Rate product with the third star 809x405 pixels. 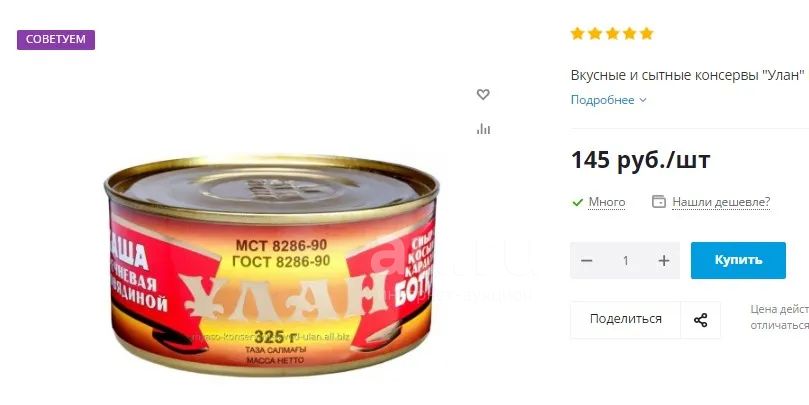pyautogui.click(x=612, y=34)
